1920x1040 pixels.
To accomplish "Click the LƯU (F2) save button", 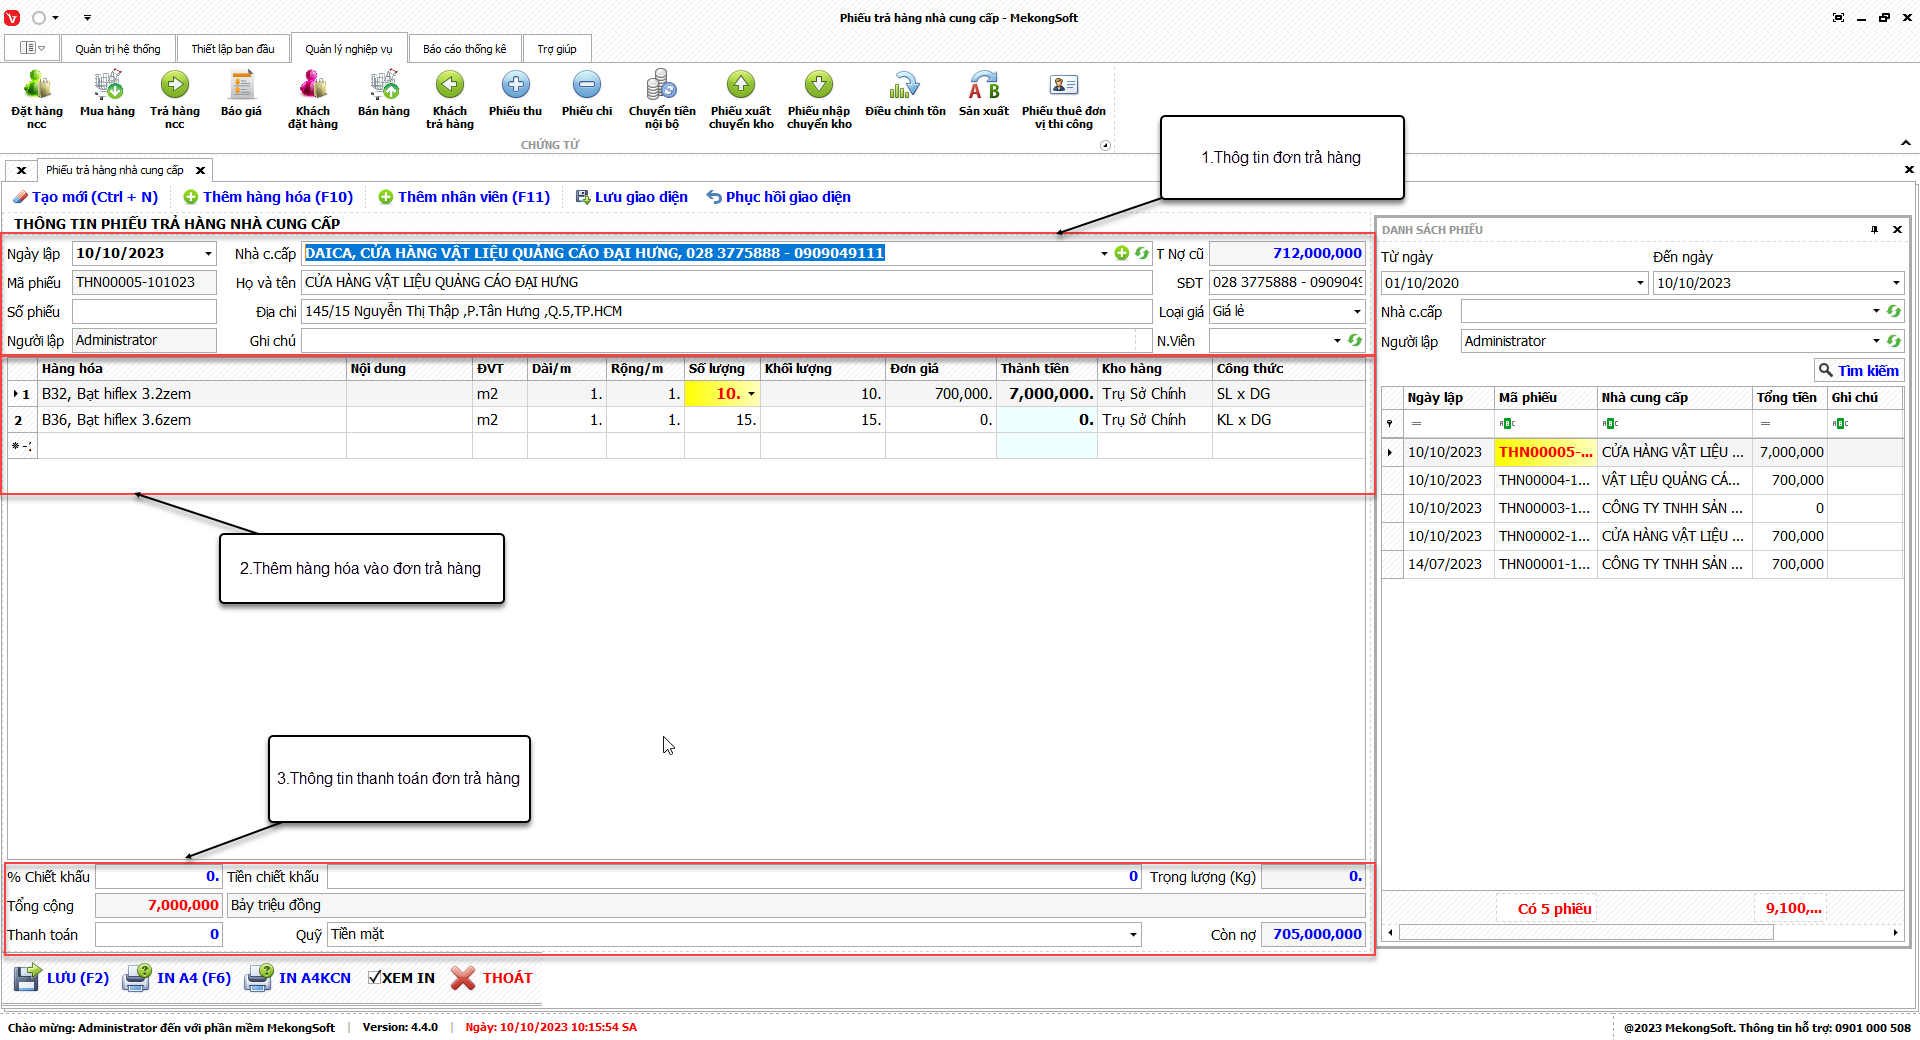I will coord(62,978).
